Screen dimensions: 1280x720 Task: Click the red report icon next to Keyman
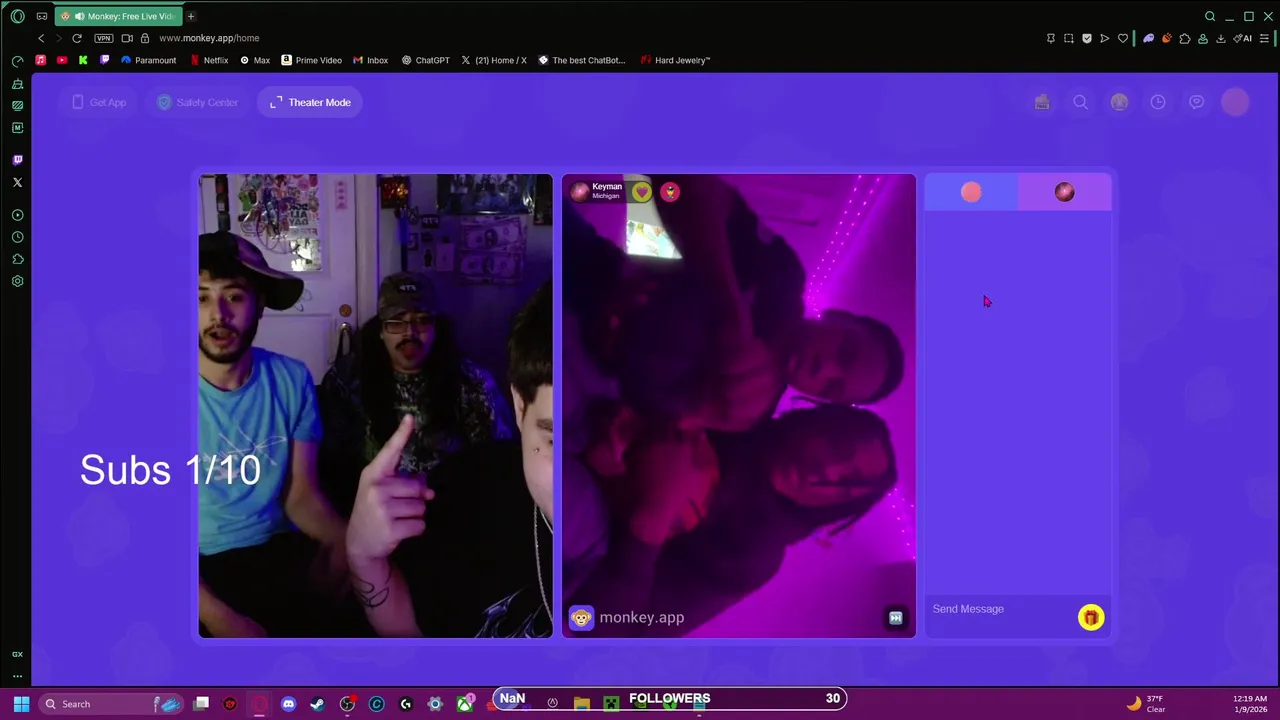point(670,191)
